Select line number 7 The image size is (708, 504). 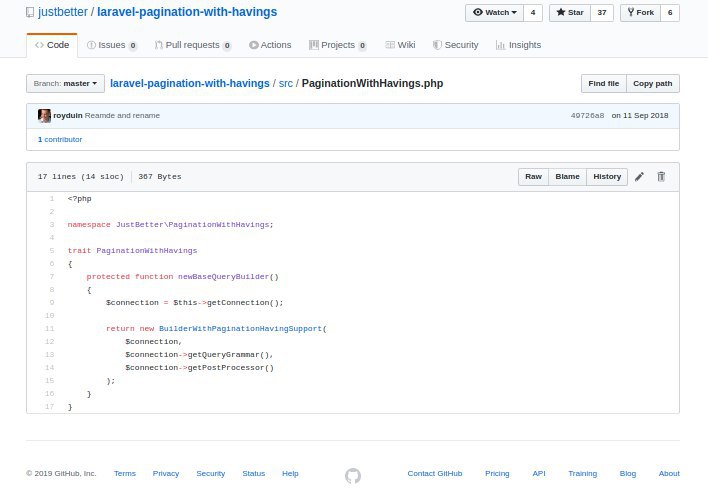[52, 277]
